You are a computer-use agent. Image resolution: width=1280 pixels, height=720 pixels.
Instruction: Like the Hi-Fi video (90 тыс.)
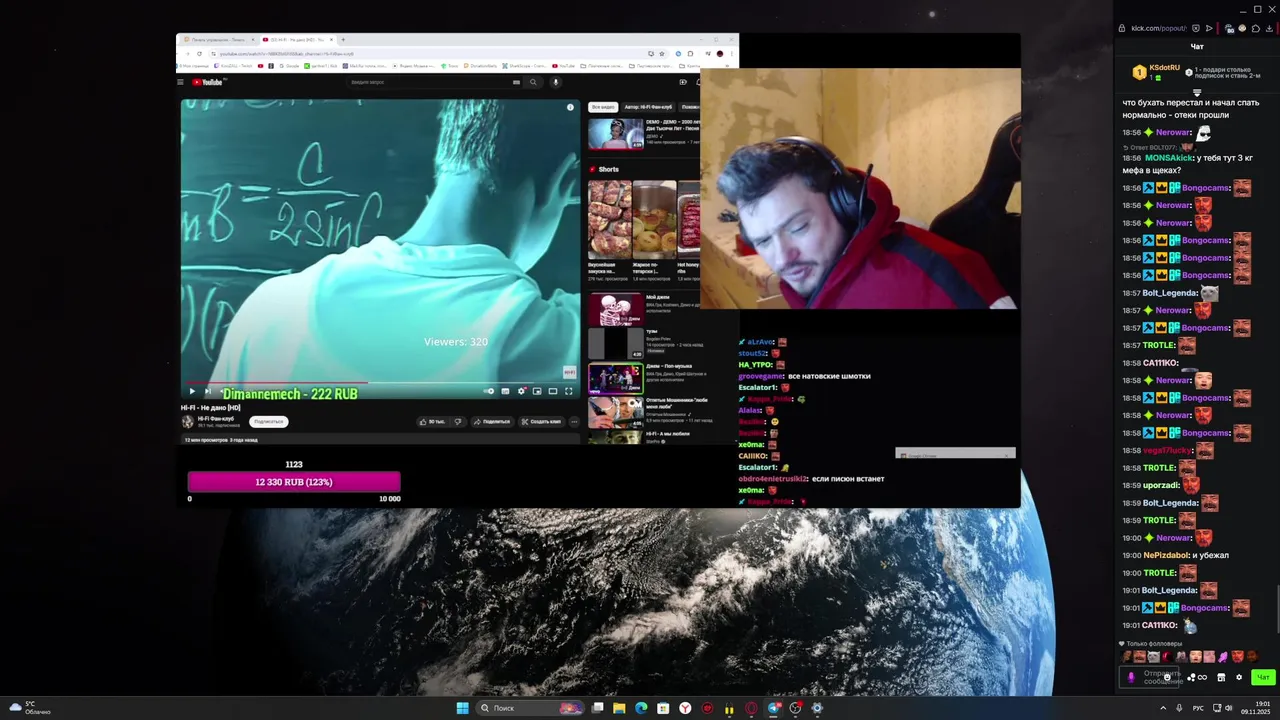tap(433, 421)
